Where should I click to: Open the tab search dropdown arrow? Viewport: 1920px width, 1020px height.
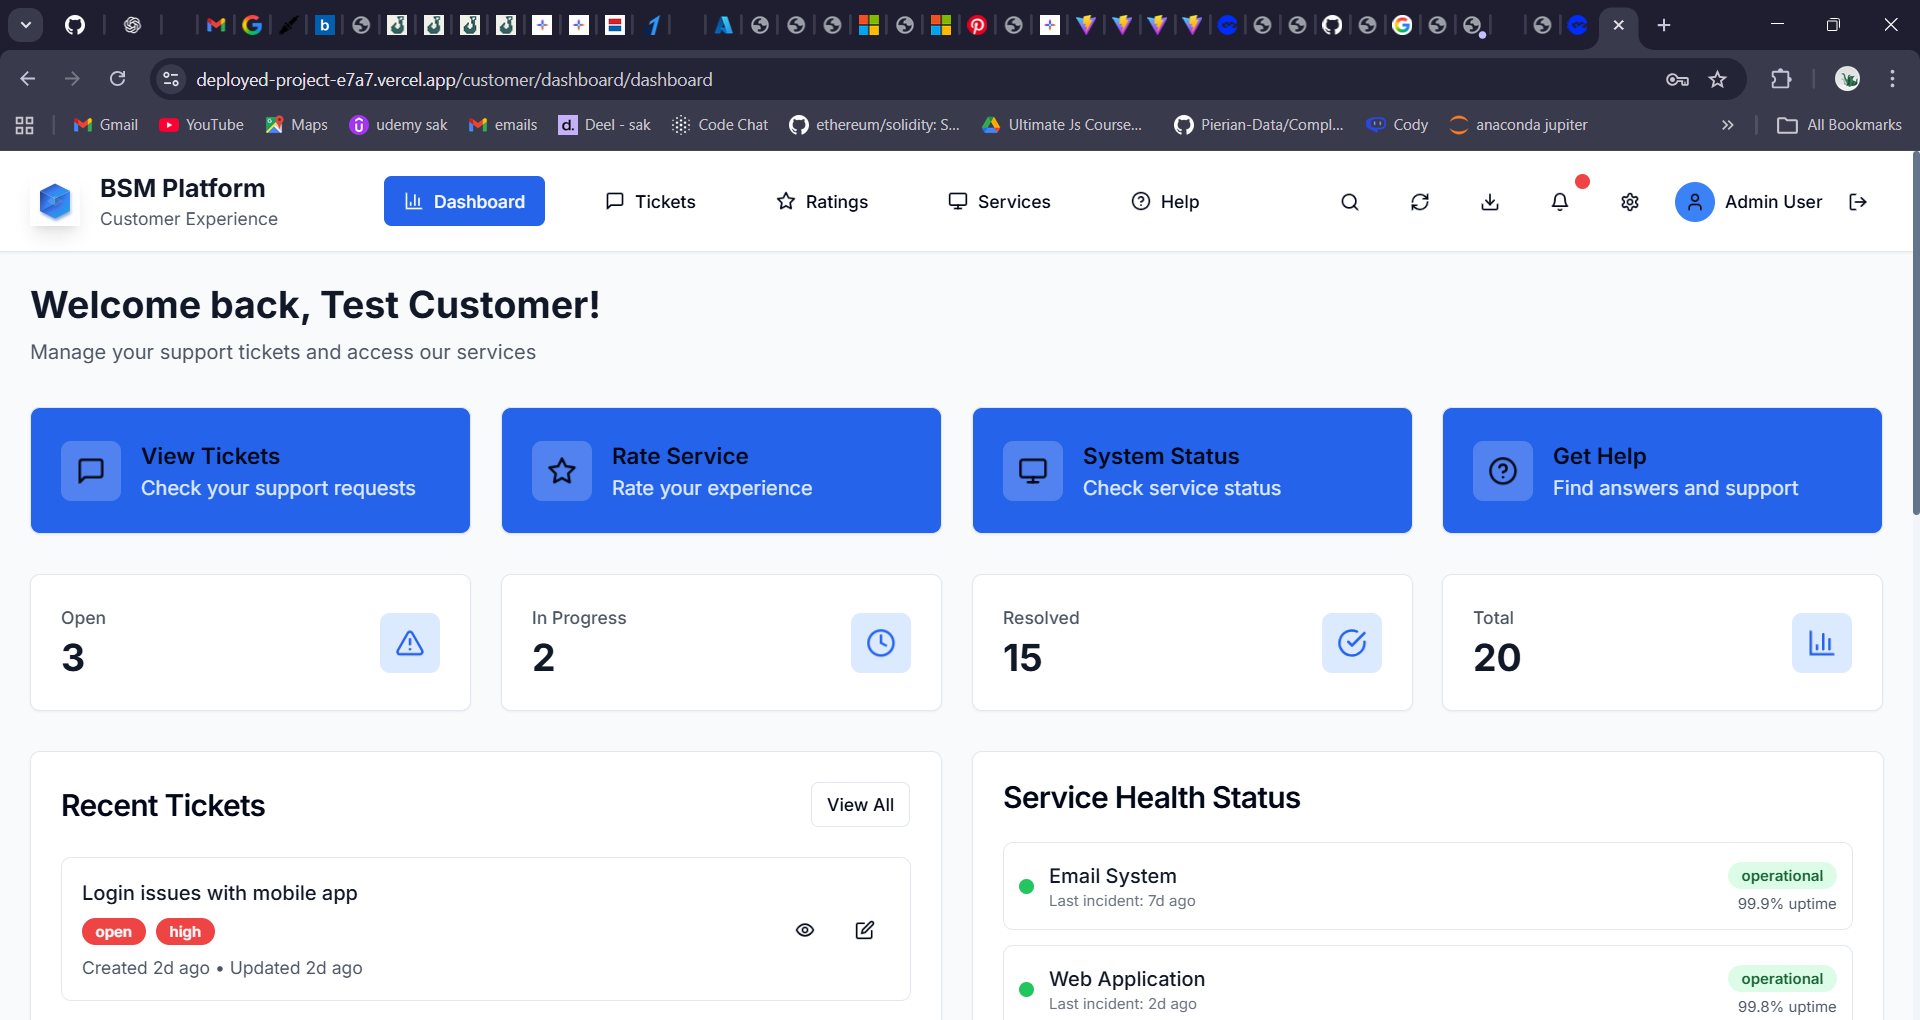point(26,25)
